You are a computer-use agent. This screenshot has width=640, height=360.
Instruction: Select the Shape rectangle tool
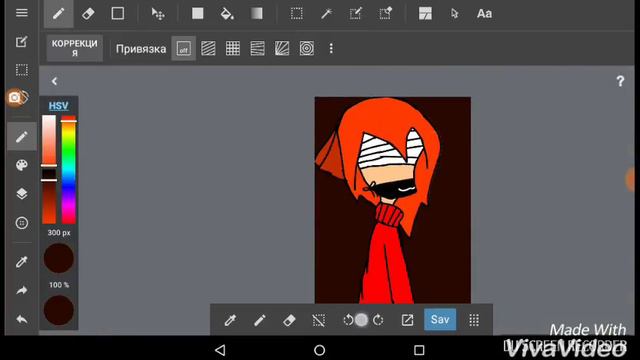(x=118, y=13)
